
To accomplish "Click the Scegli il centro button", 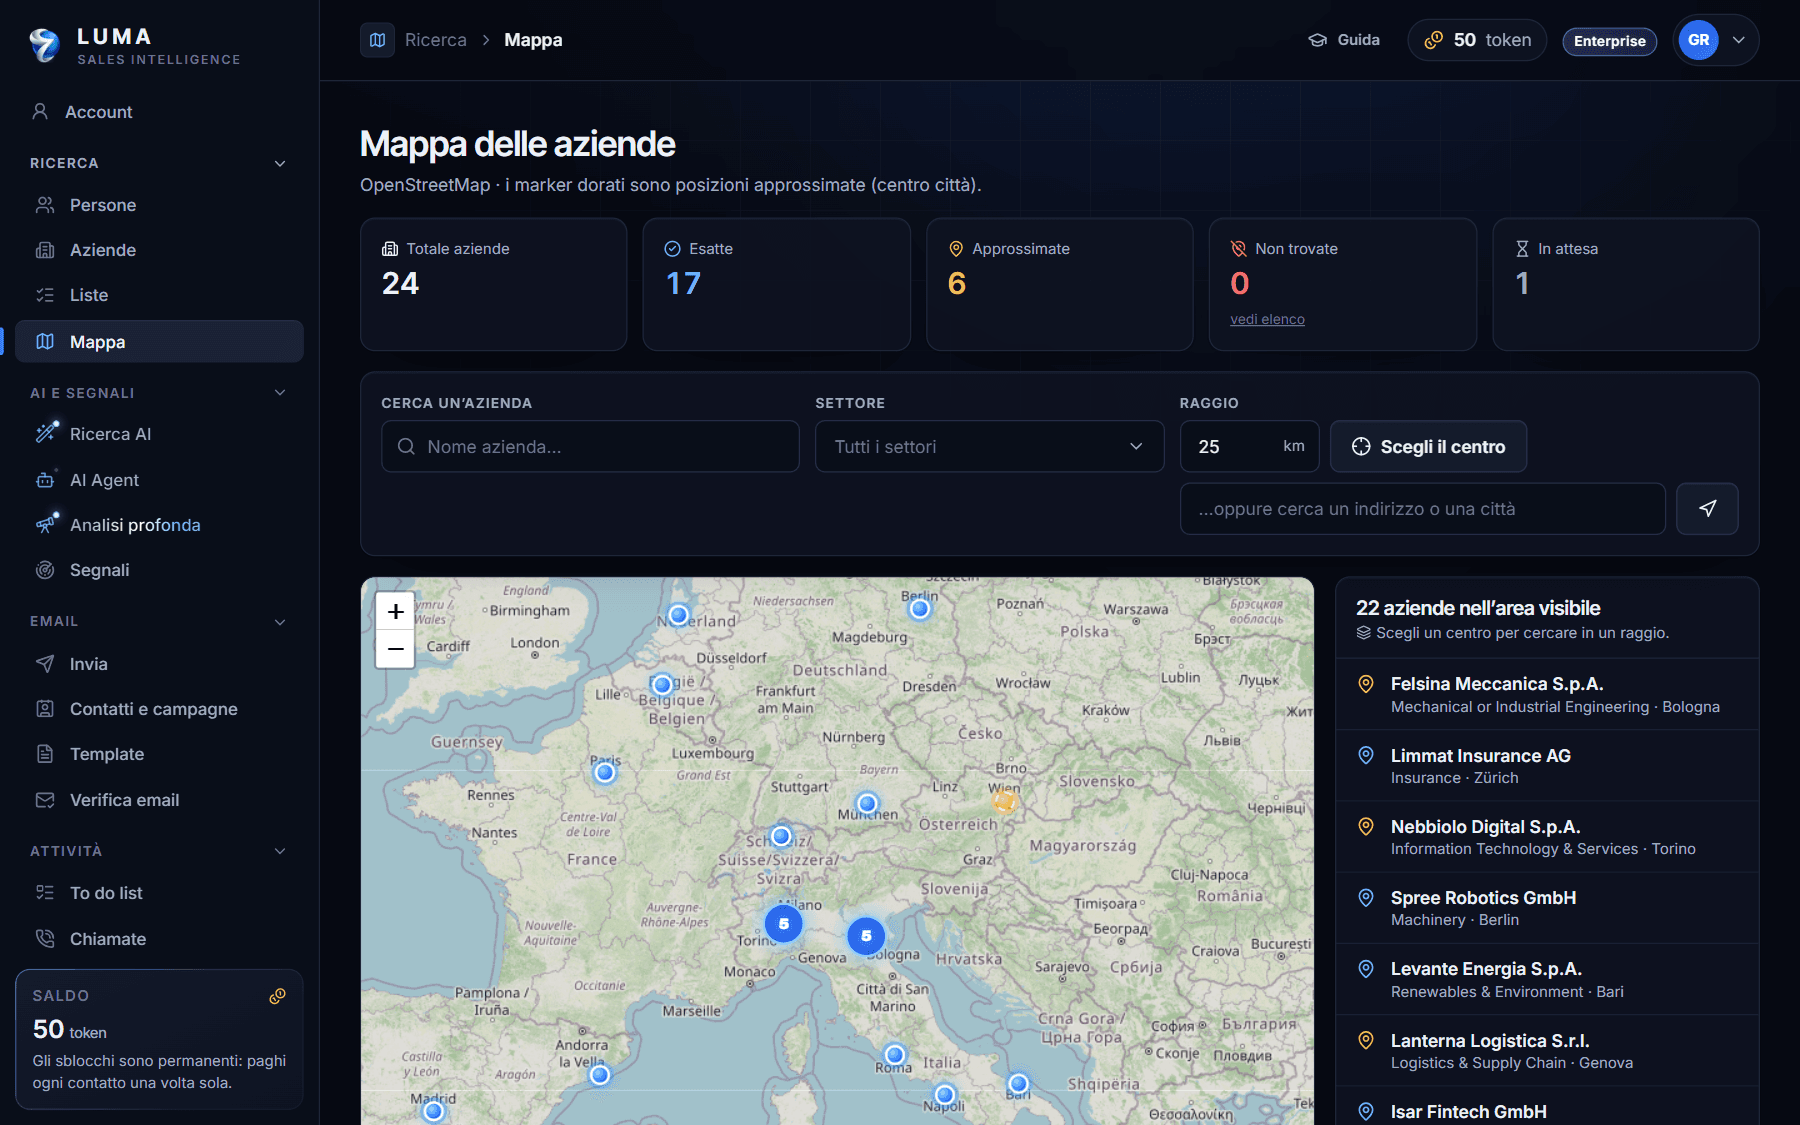I will coord(1428,446).
